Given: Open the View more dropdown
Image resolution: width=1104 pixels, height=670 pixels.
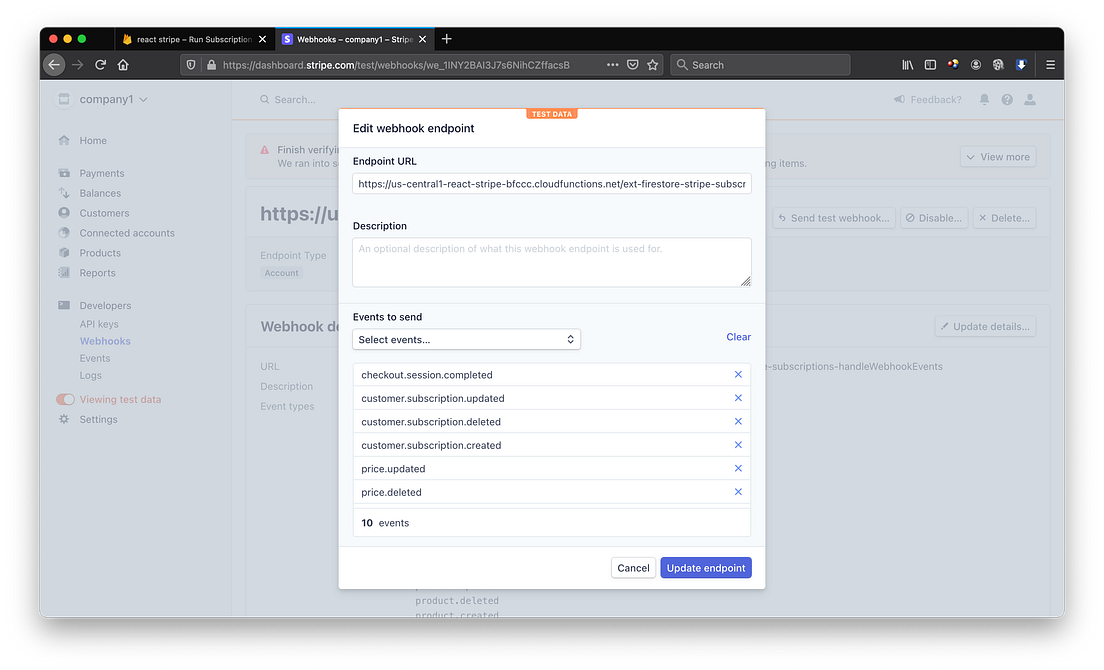Looking at the screenshot, I should coord(999,156).
